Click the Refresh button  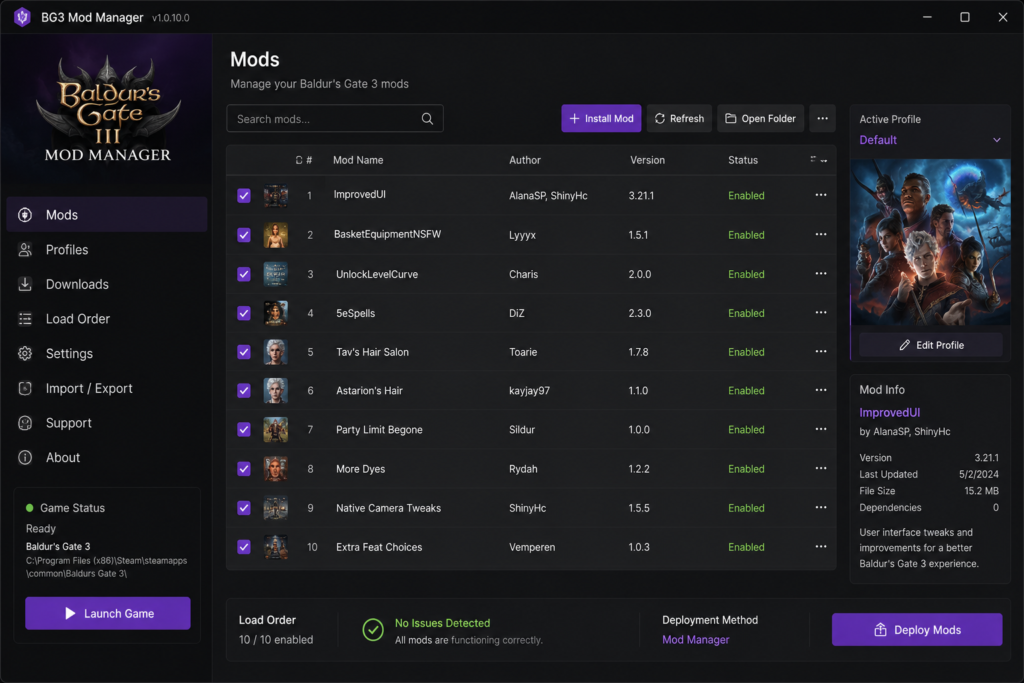pyautogui.click(x=679, y=118)
